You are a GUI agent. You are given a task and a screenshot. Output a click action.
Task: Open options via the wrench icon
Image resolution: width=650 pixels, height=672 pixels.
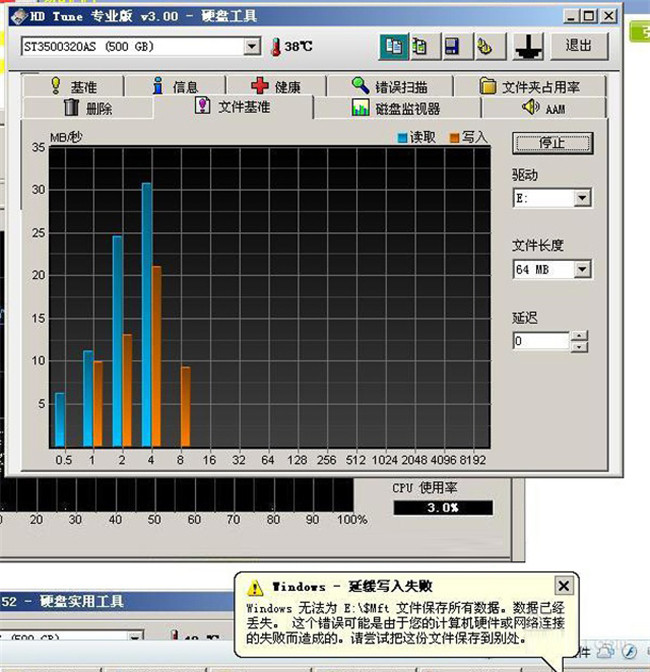point(483,46)
